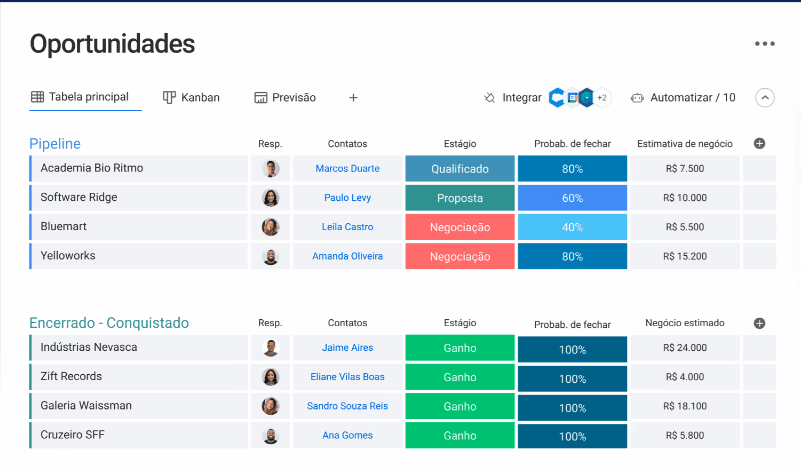Click responsible avatar for Academia Bio Ritmo

270,169
